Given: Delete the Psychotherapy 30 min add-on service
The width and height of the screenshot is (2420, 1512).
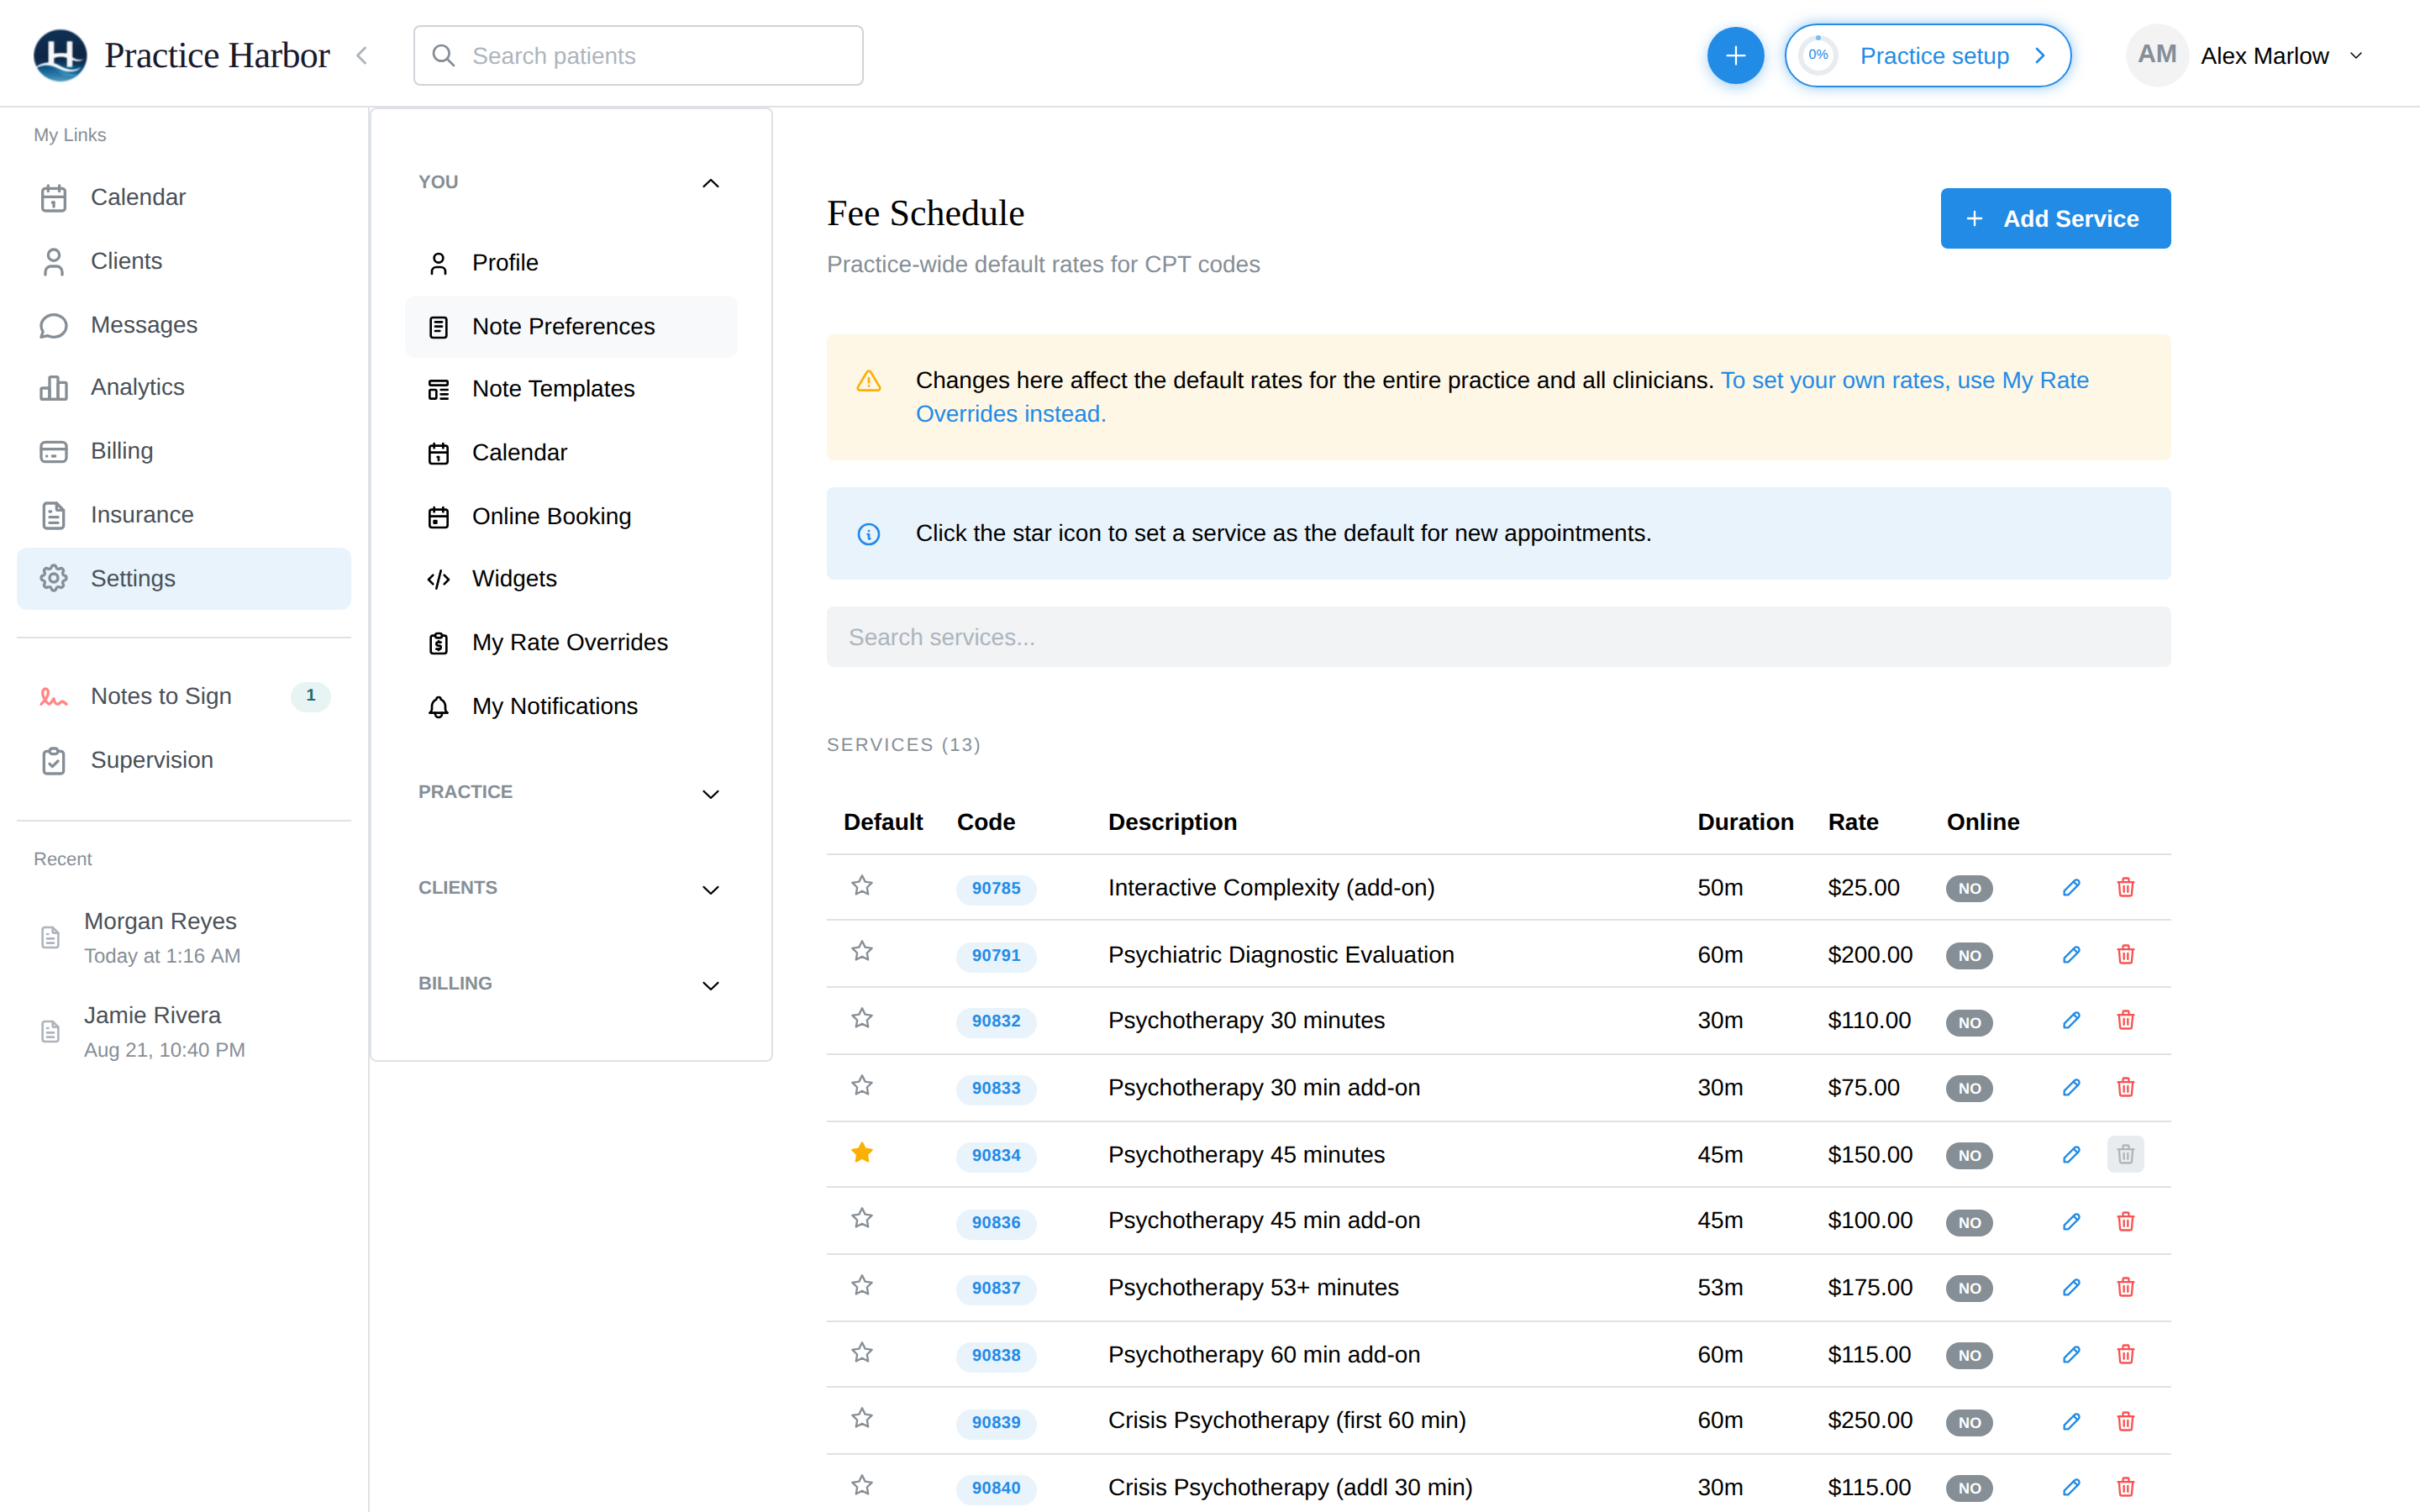Looking at the screenshot, I should 2125,1087.
